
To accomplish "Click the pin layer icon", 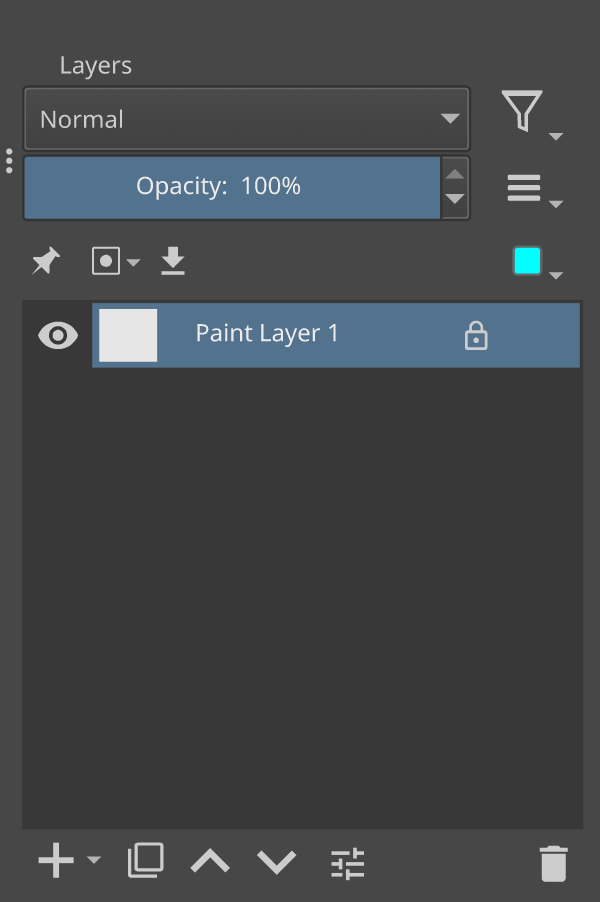I will click(x=45, y=262).
